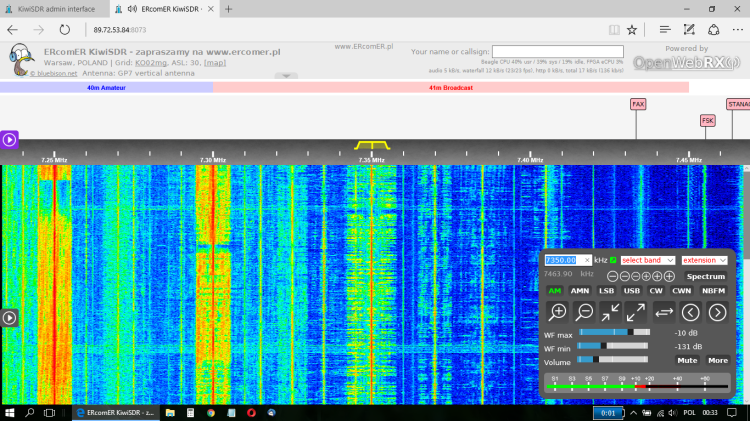Open the Spectrum display
Viewport: 750px width, 421px height.
pyautogui.click(x=706, y=276)
